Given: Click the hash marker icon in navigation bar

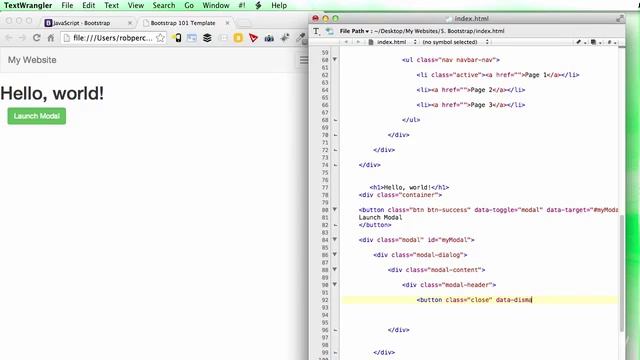Looking at the screenshot, I should [610, 42].
